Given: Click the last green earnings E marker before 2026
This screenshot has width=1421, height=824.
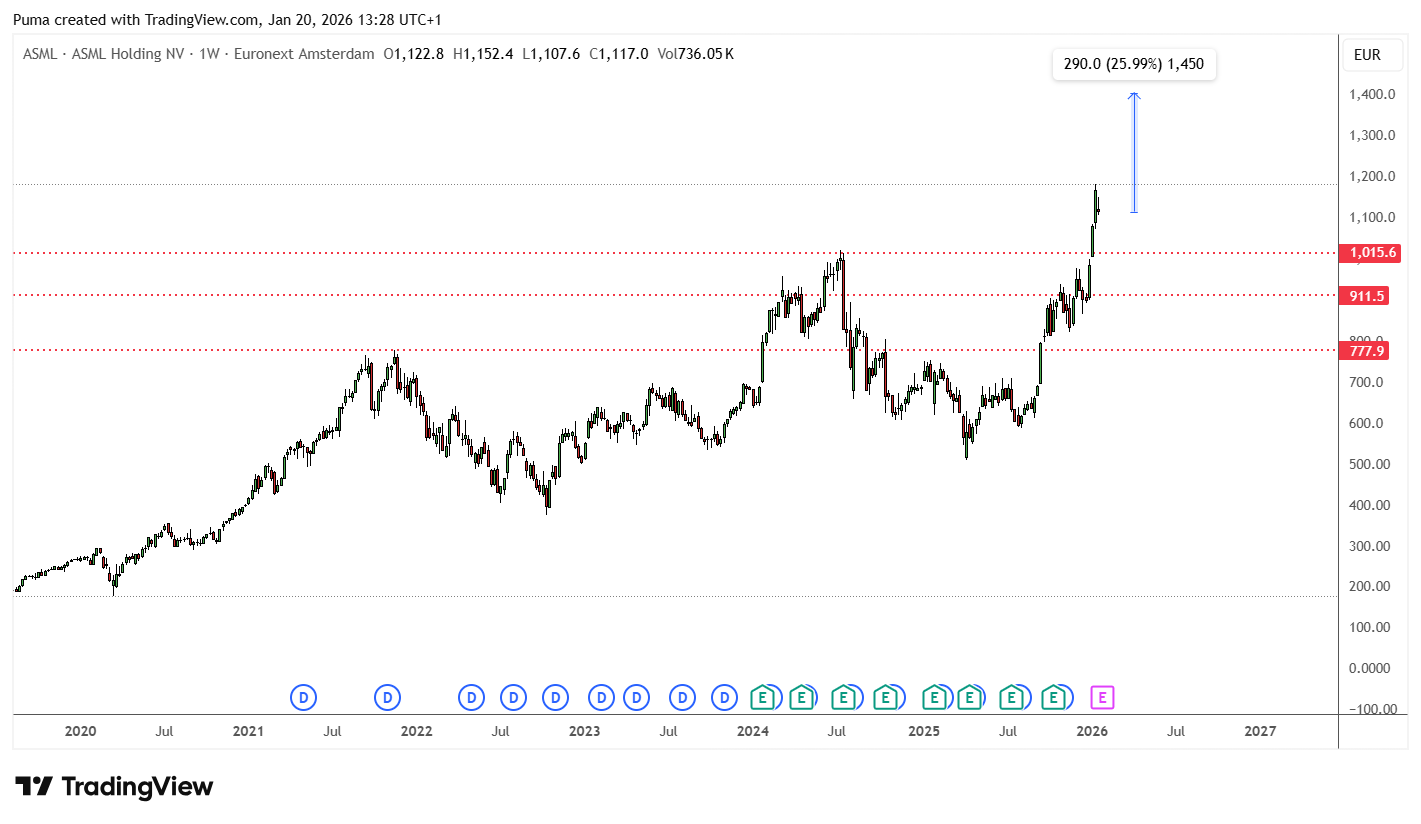Looking at the screenshot, I should pyautogui.click(x=1052, y=697).
